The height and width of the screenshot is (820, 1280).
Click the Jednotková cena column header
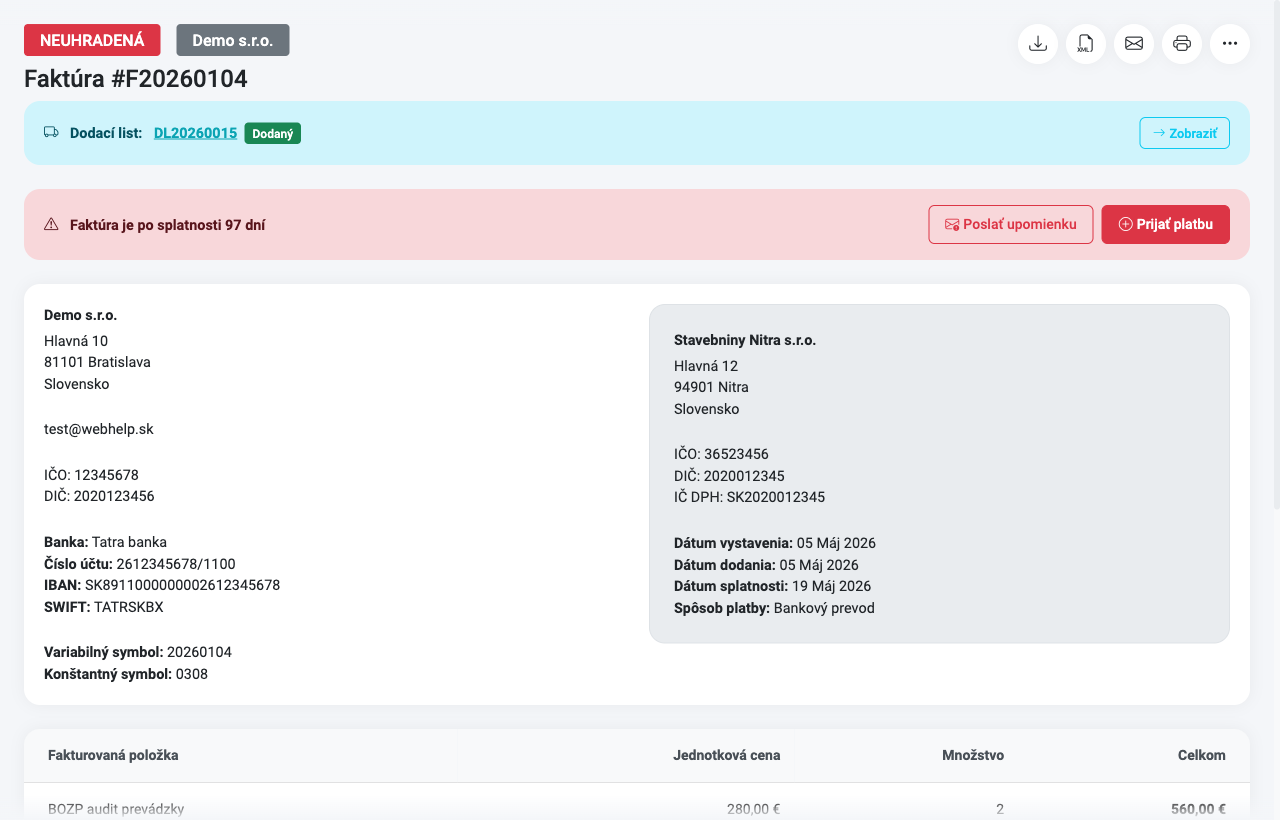click(x=727, y=755)
